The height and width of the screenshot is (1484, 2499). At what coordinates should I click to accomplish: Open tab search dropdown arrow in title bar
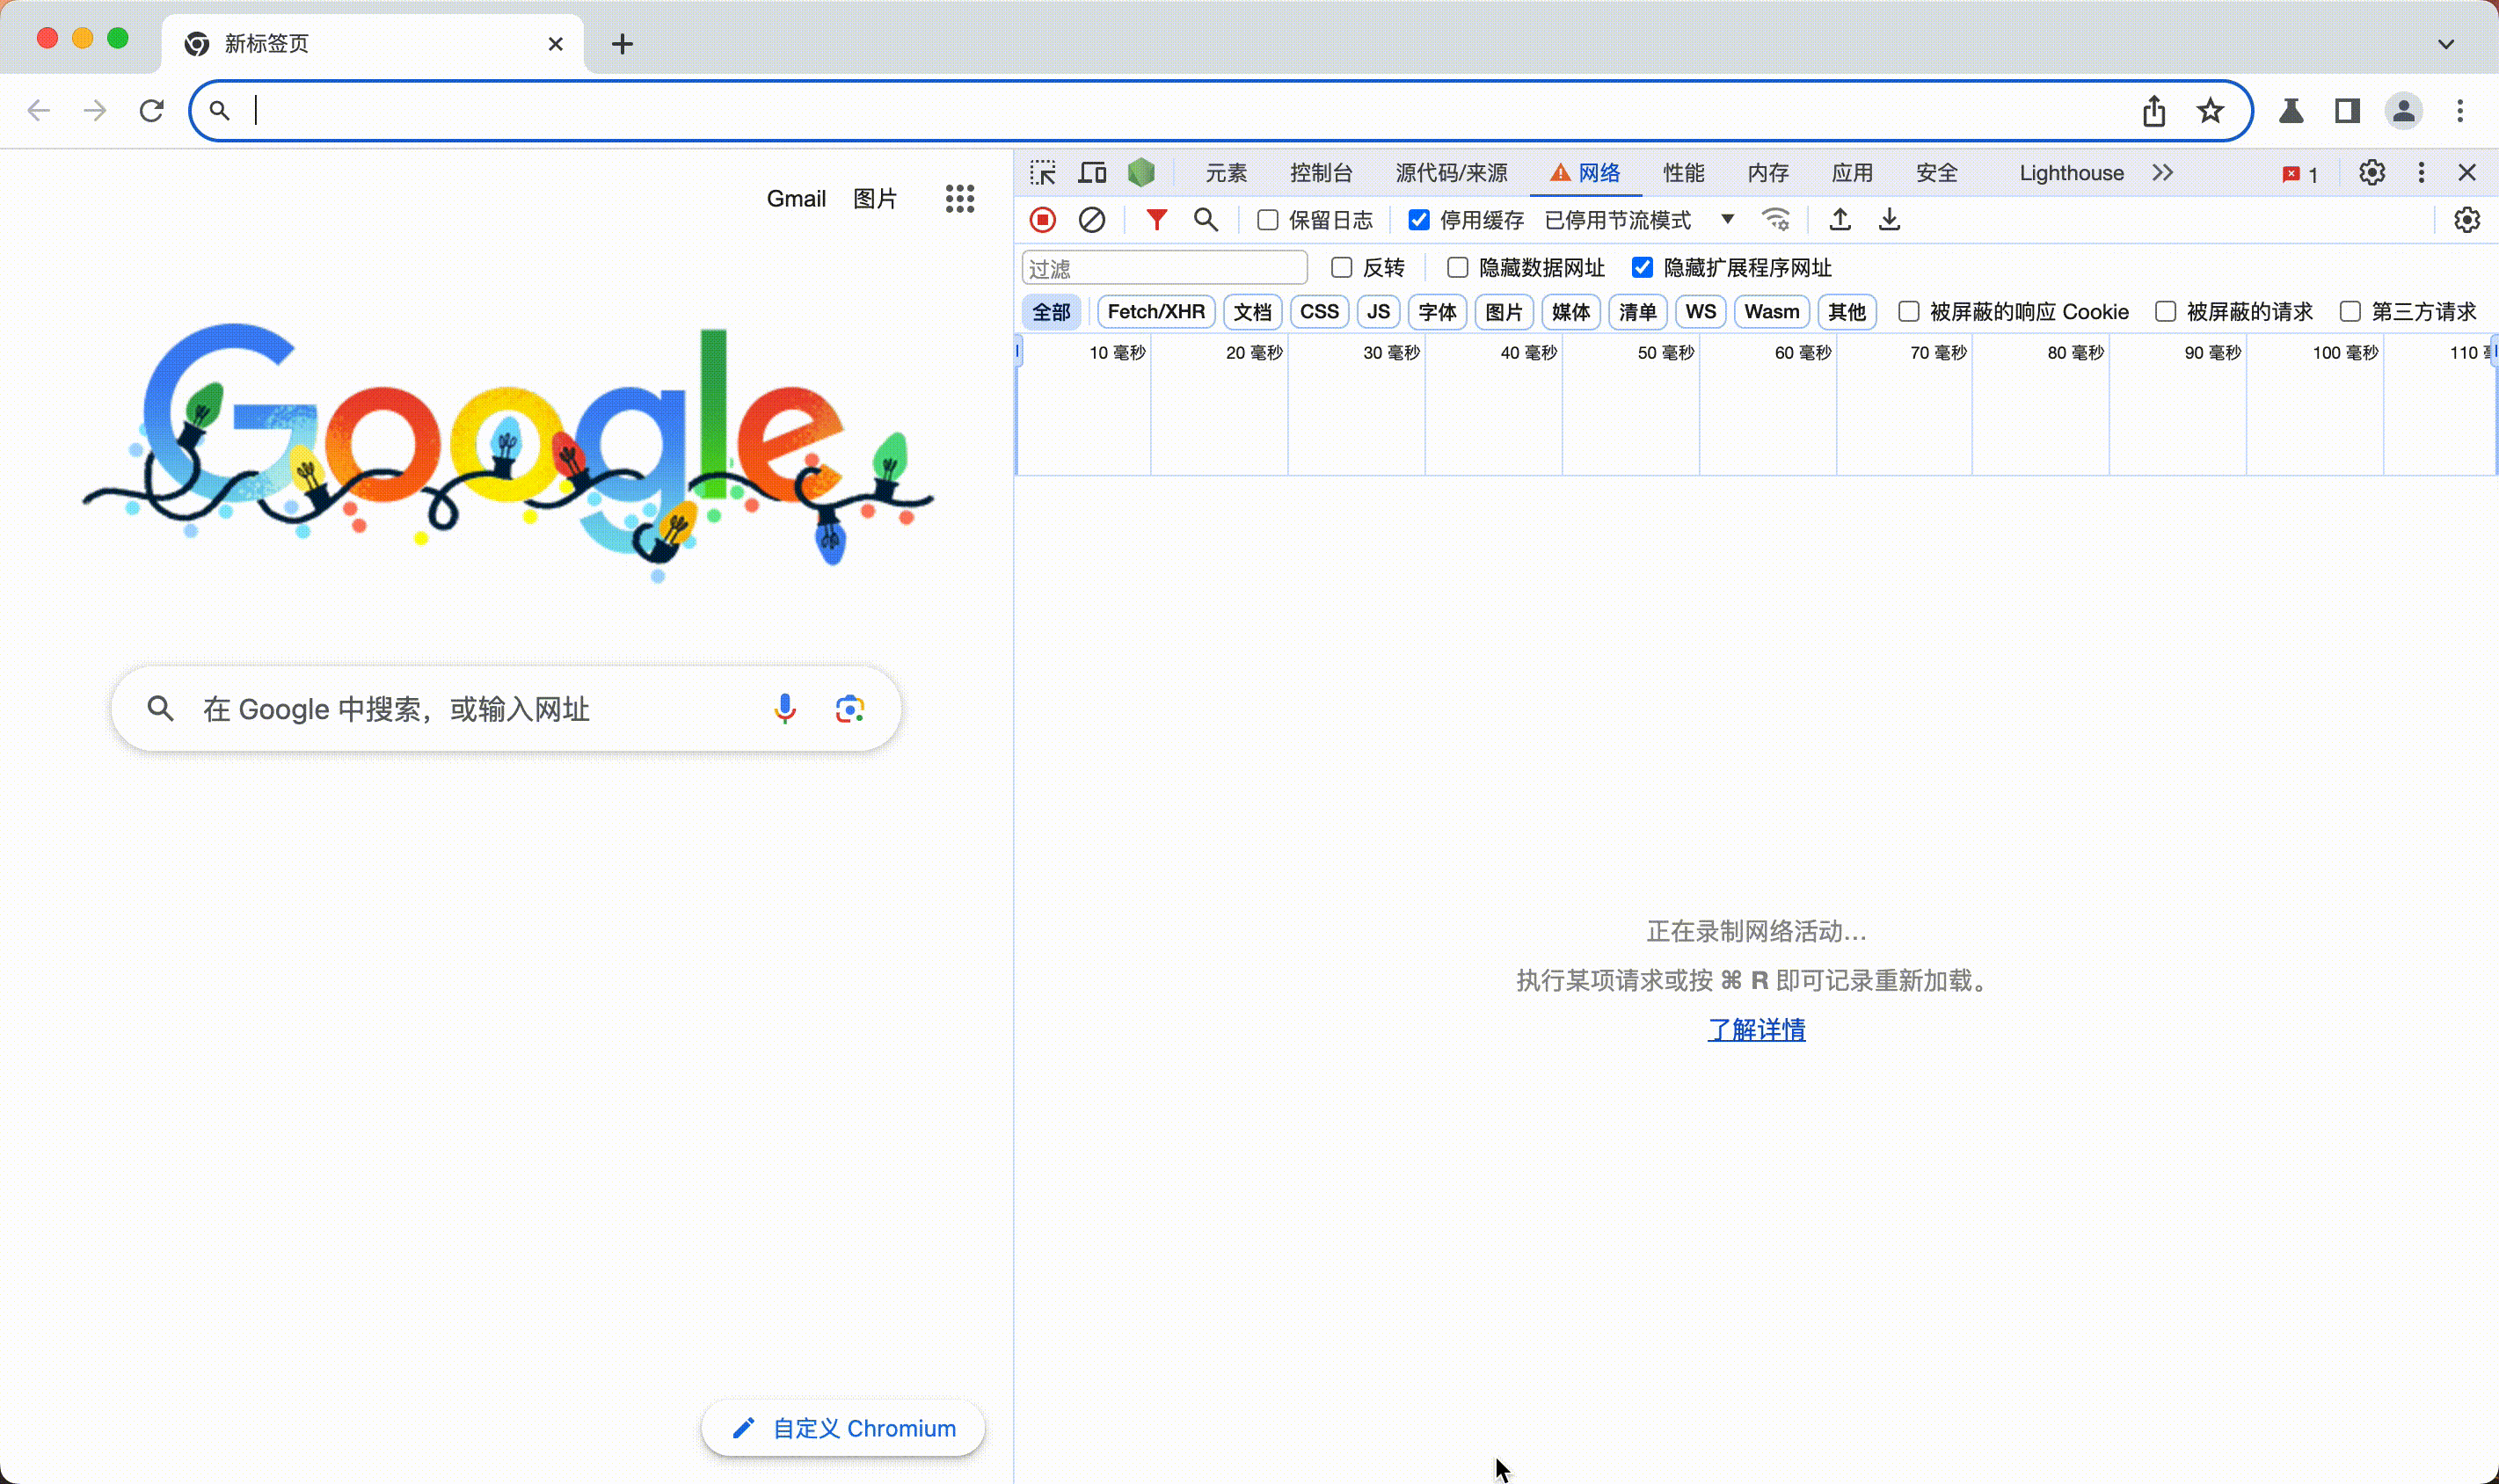[2446, 44]
